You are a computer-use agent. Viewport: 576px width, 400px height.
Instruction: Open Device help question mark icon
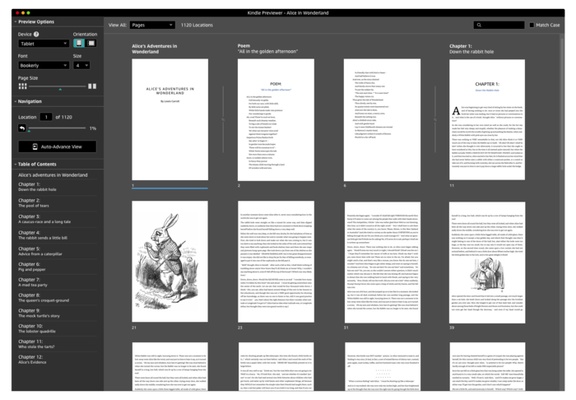36,34
